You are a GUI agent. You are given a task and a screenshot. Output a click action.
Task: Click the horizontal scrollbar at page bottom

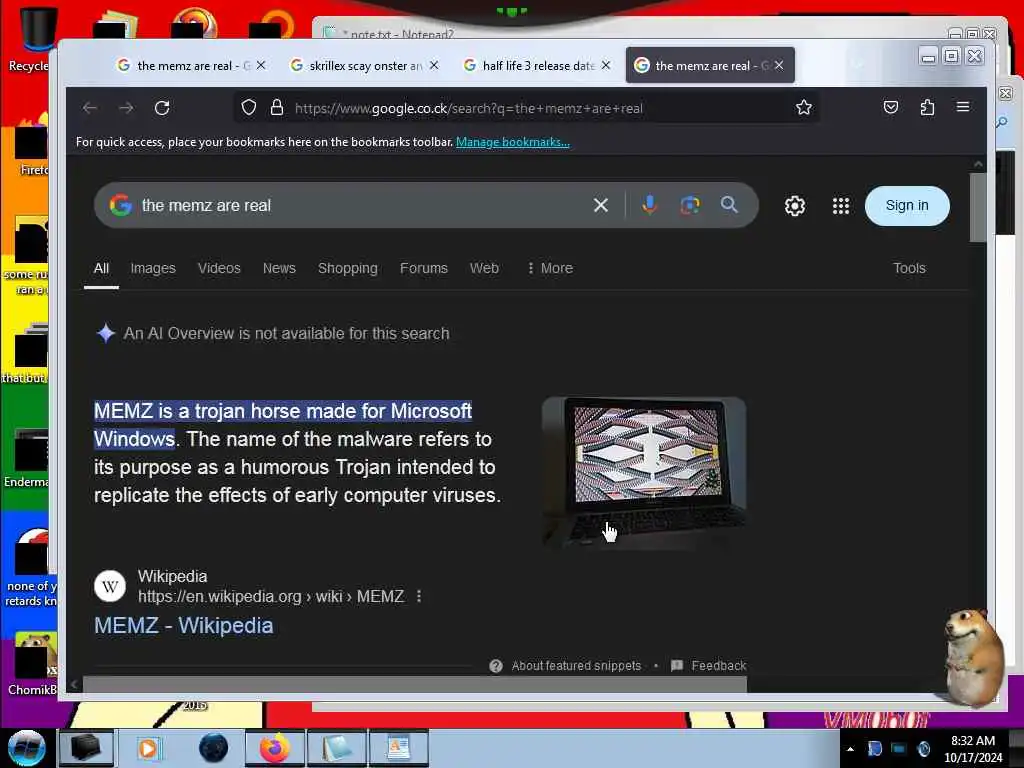[x=415, y=684]
